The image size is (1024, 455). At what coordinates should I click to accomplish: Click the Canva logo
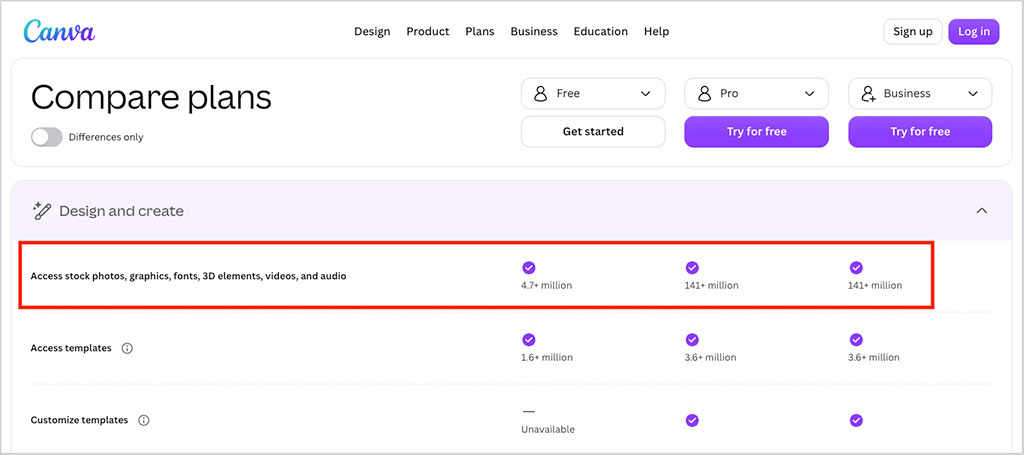59,31
